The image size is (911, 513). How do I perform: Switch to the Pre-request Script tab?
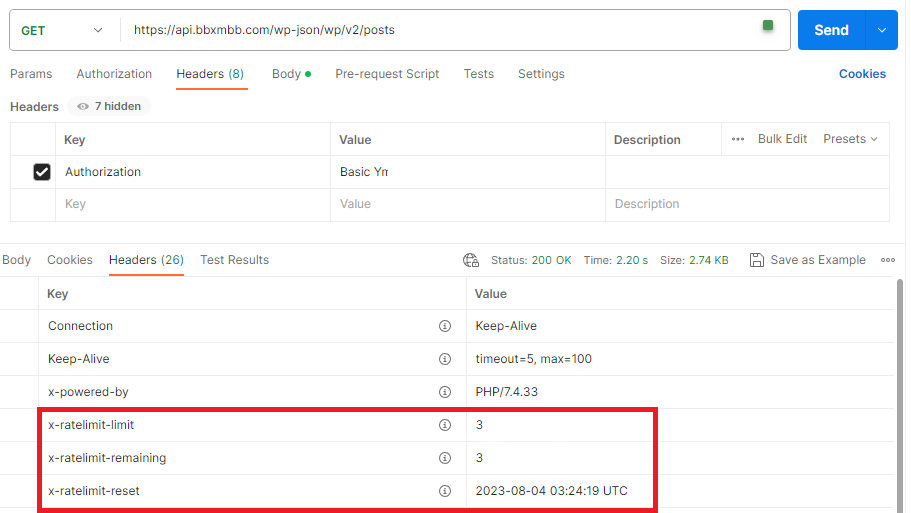(x=387, y=74)
